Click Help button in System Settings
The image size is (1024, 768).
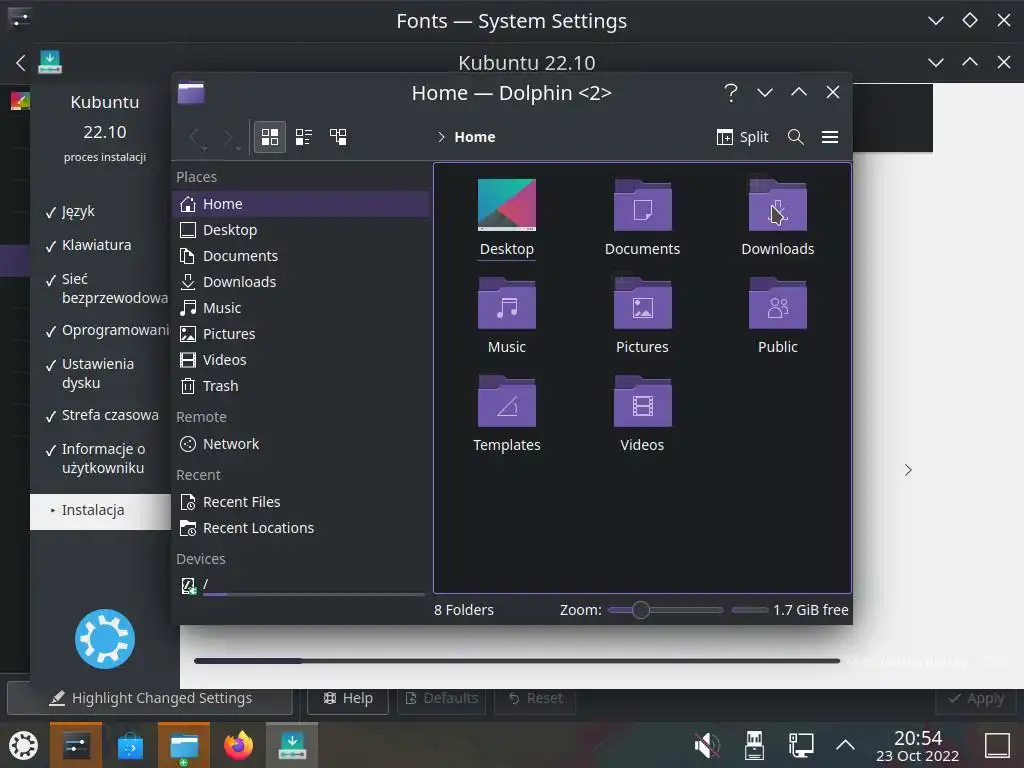pyautogui.click(x=348, y=698)
